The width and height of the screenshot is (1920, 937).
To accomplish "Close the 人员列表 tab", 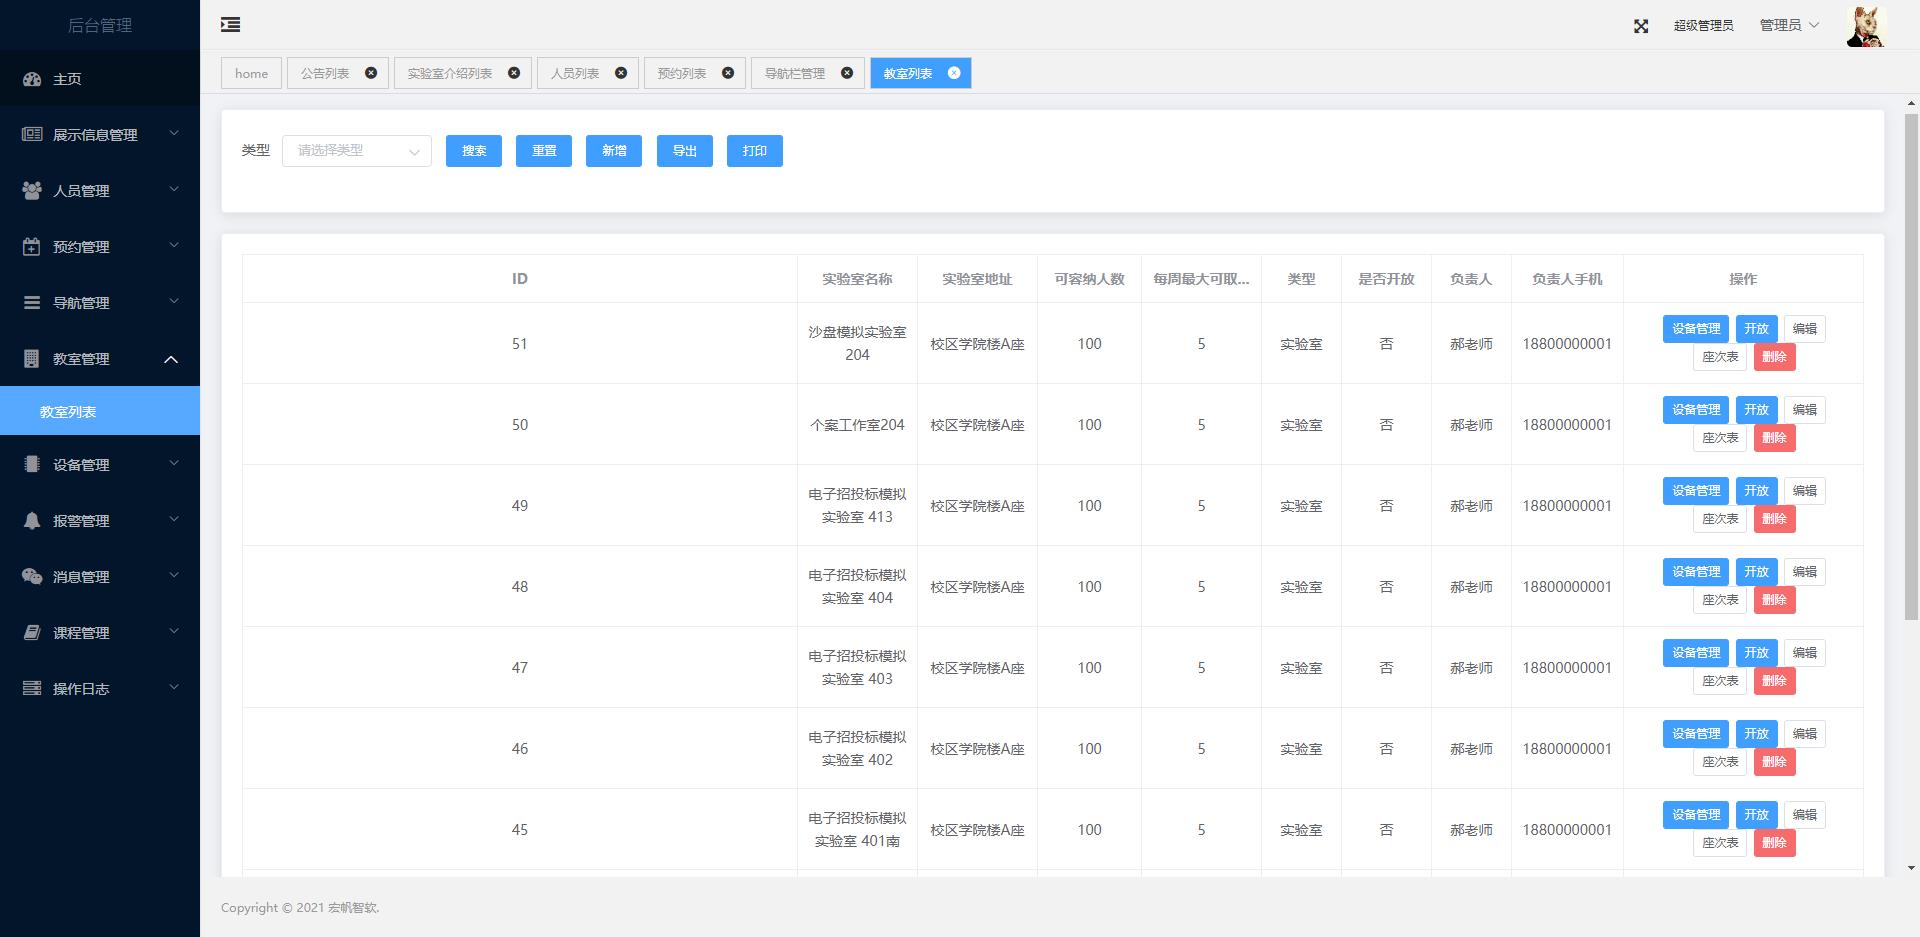I will point(621,73).
